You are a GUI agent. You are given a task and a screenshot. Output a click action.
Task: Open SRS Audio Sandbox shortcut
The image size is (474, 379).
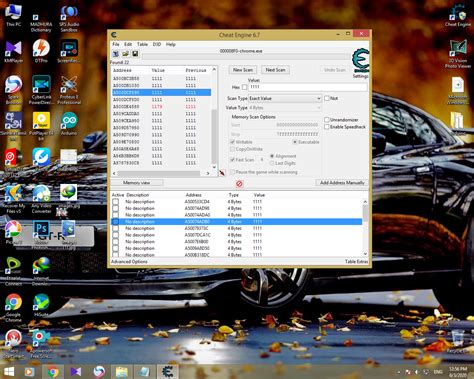[x=69, y=18]
